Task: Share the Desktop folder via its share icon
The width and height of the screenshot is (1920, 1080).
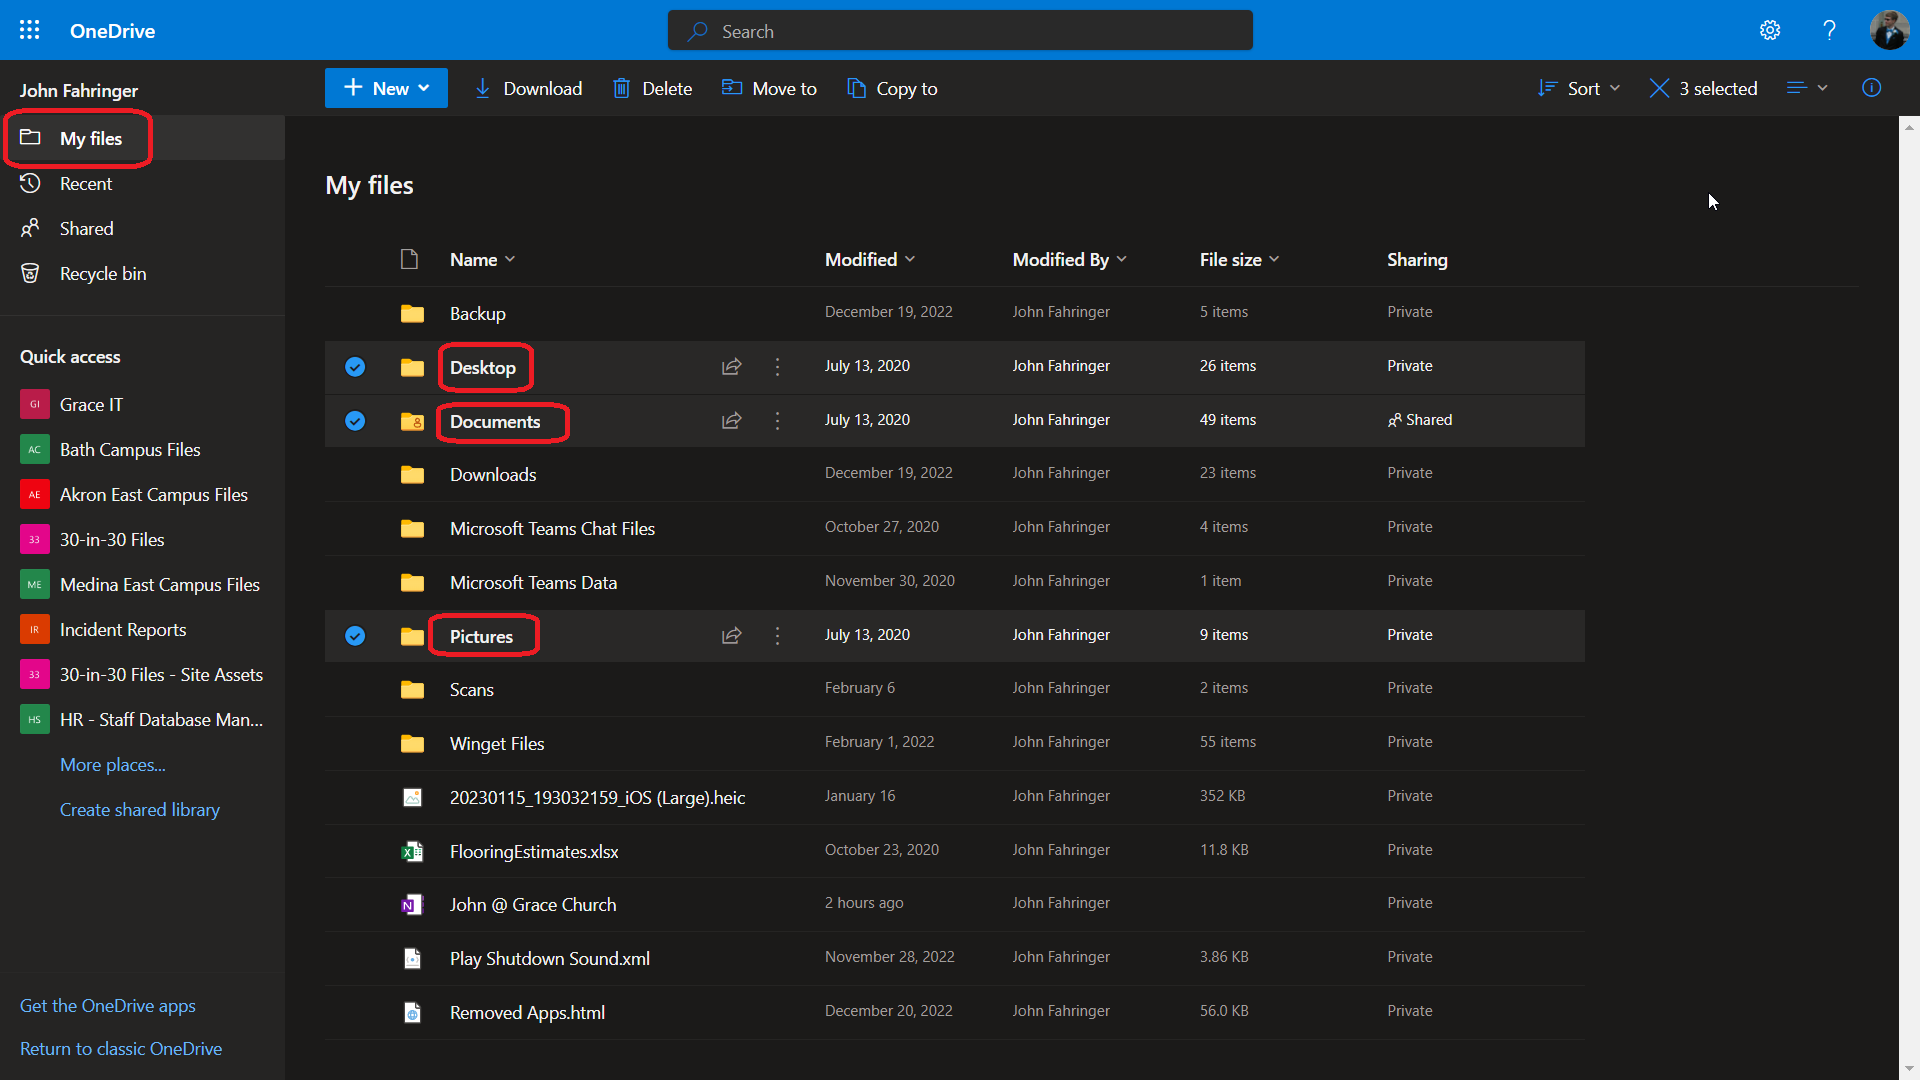Action: [732, 367]
